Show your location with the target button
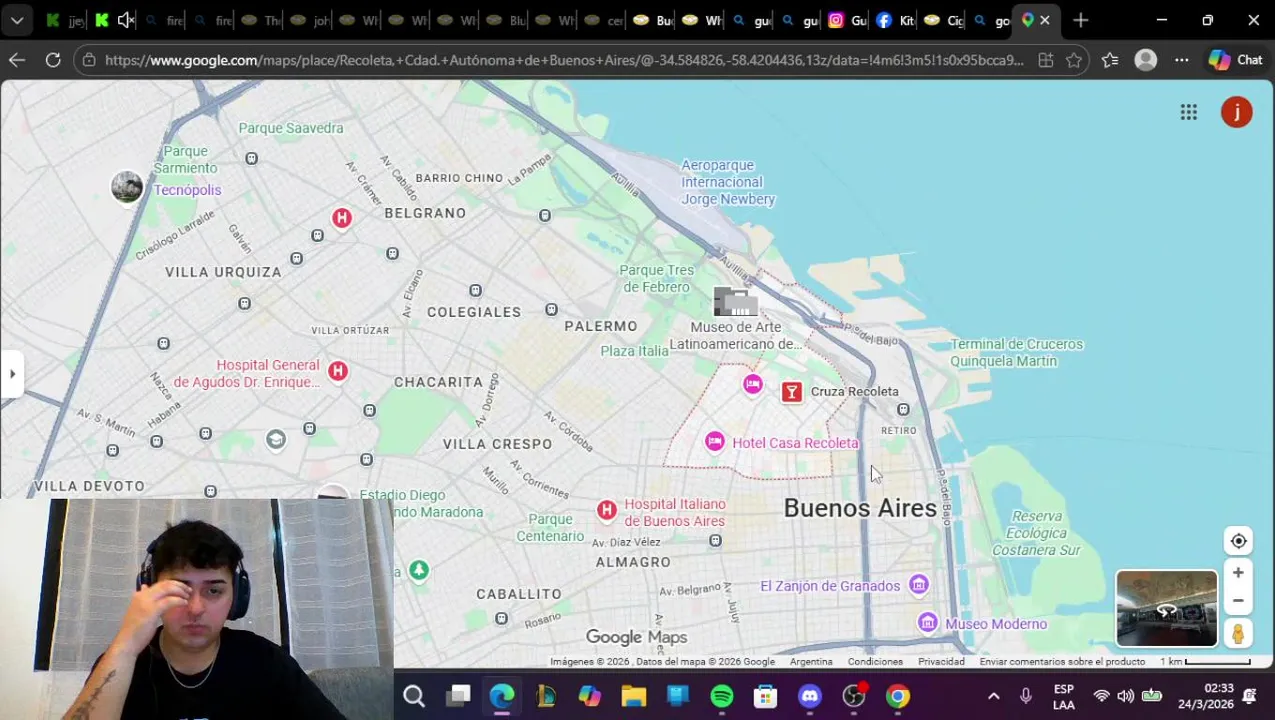The image size is (1275, 720). (x=1238, y=541)
